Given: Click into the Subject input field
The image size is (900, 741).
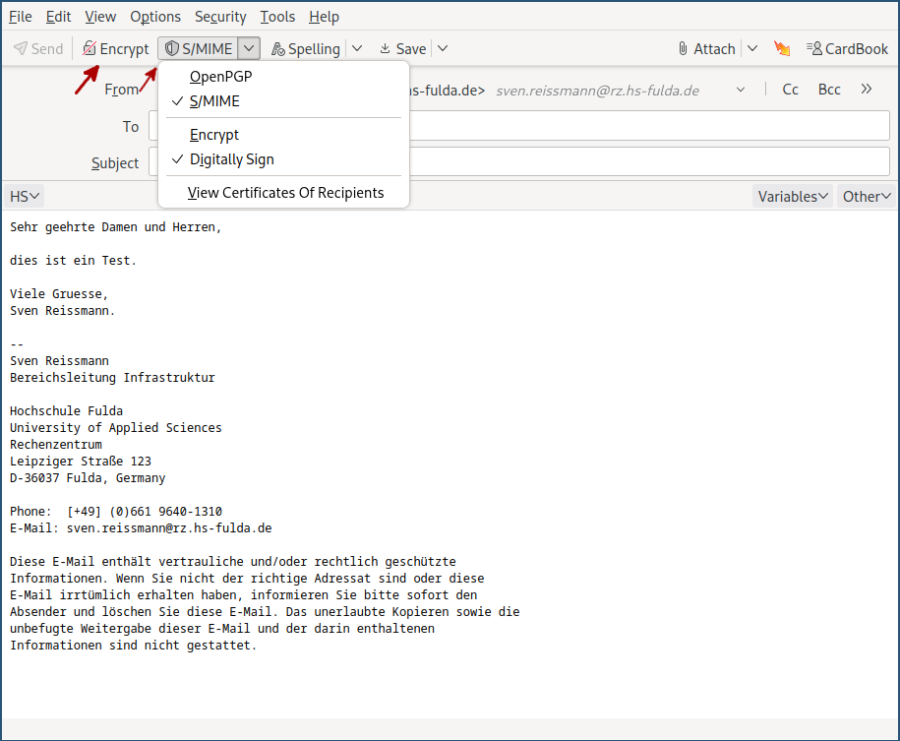Looking at the screenshot, I should pyautogui.click(x=650, y=162).
